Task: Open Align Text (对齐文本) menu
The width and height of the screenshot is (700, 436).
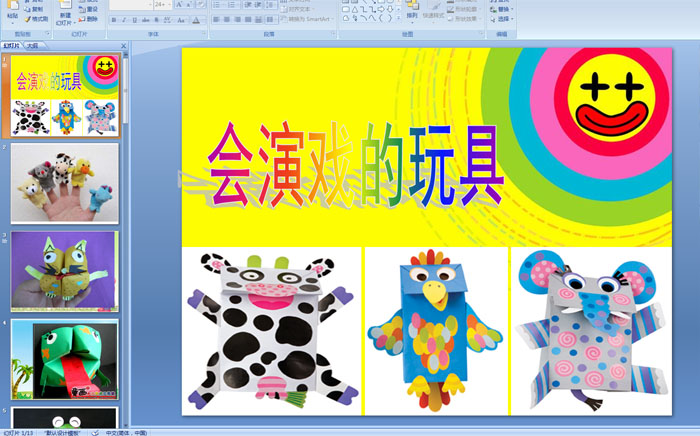Action: pos(298,9)
